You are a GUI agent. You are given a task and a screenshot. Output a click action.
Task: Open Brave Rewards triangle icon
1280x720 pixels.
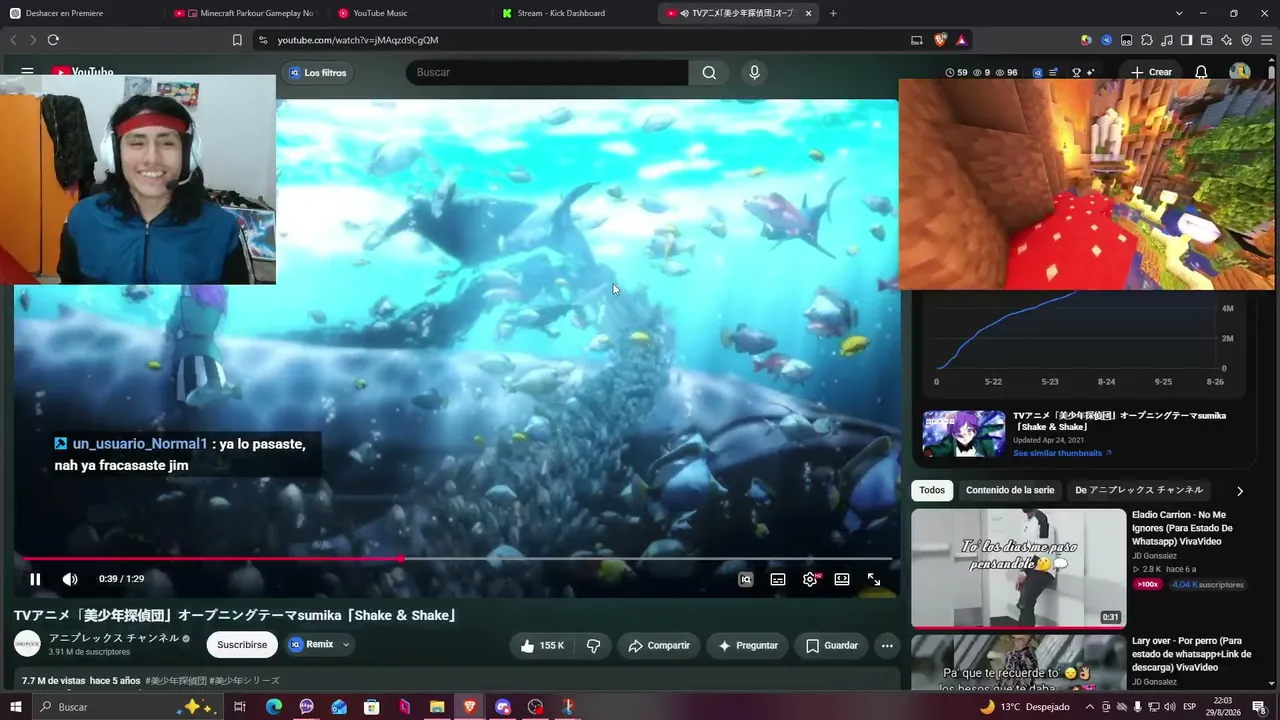tap(962, 40)
